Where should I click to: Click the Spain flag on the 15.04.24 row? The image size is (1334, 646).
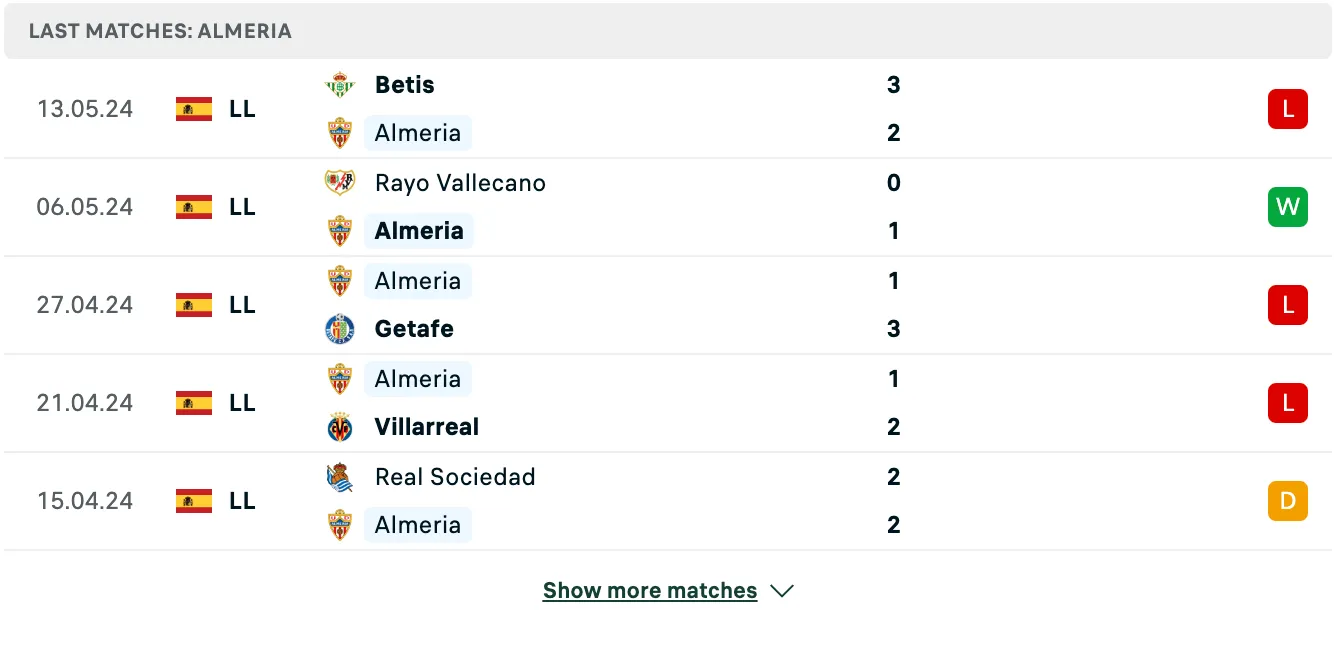click(194, 501)
